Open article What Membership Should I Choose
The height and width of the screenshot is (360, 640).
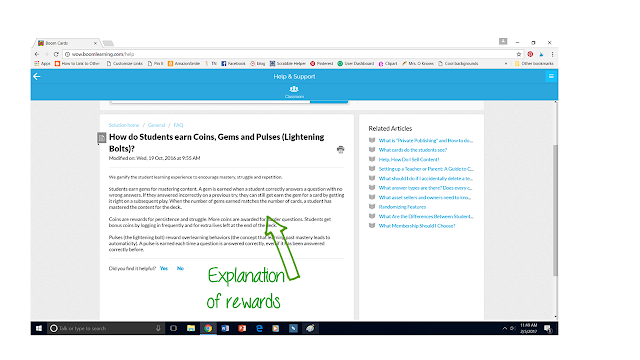(417, 226)
